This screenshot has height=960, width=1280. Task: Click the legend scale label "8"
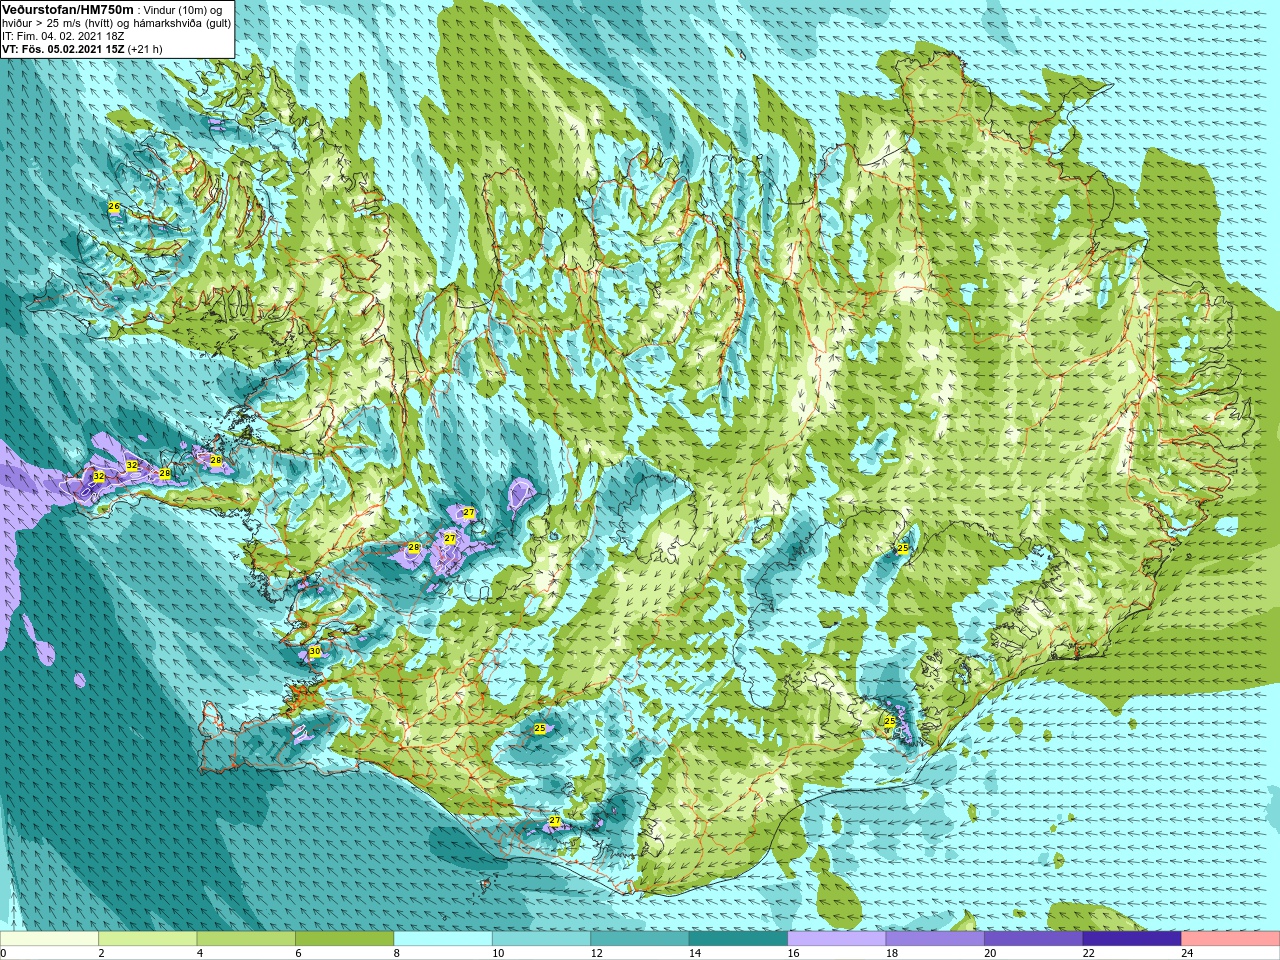pos(397,953)
